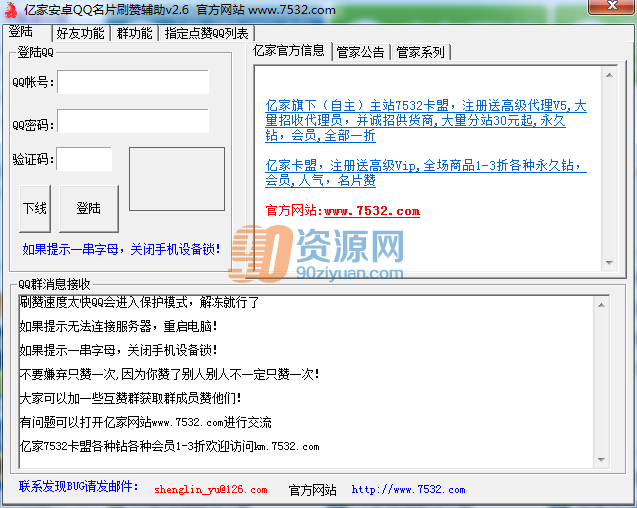Focus the QQ密码 input field
The height and width of the screenshot is (508, 637).
[133, 121]
